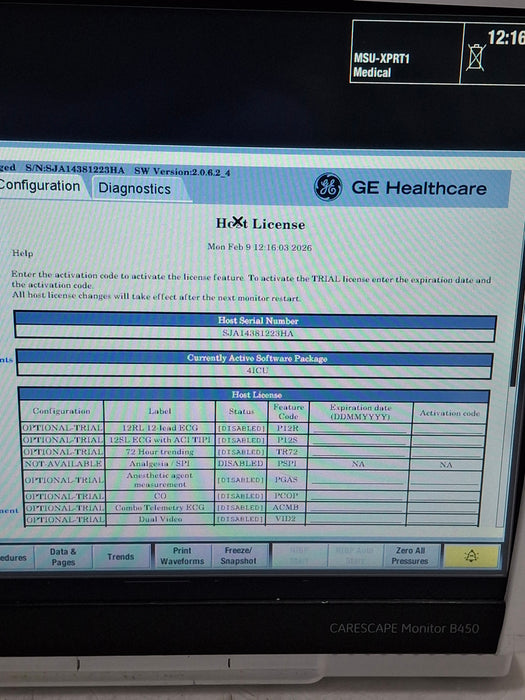525x700 pixels.
Task: Click 'Expiration date (DDMMYYYY)' column header
Action: click(x=360, y=412)
